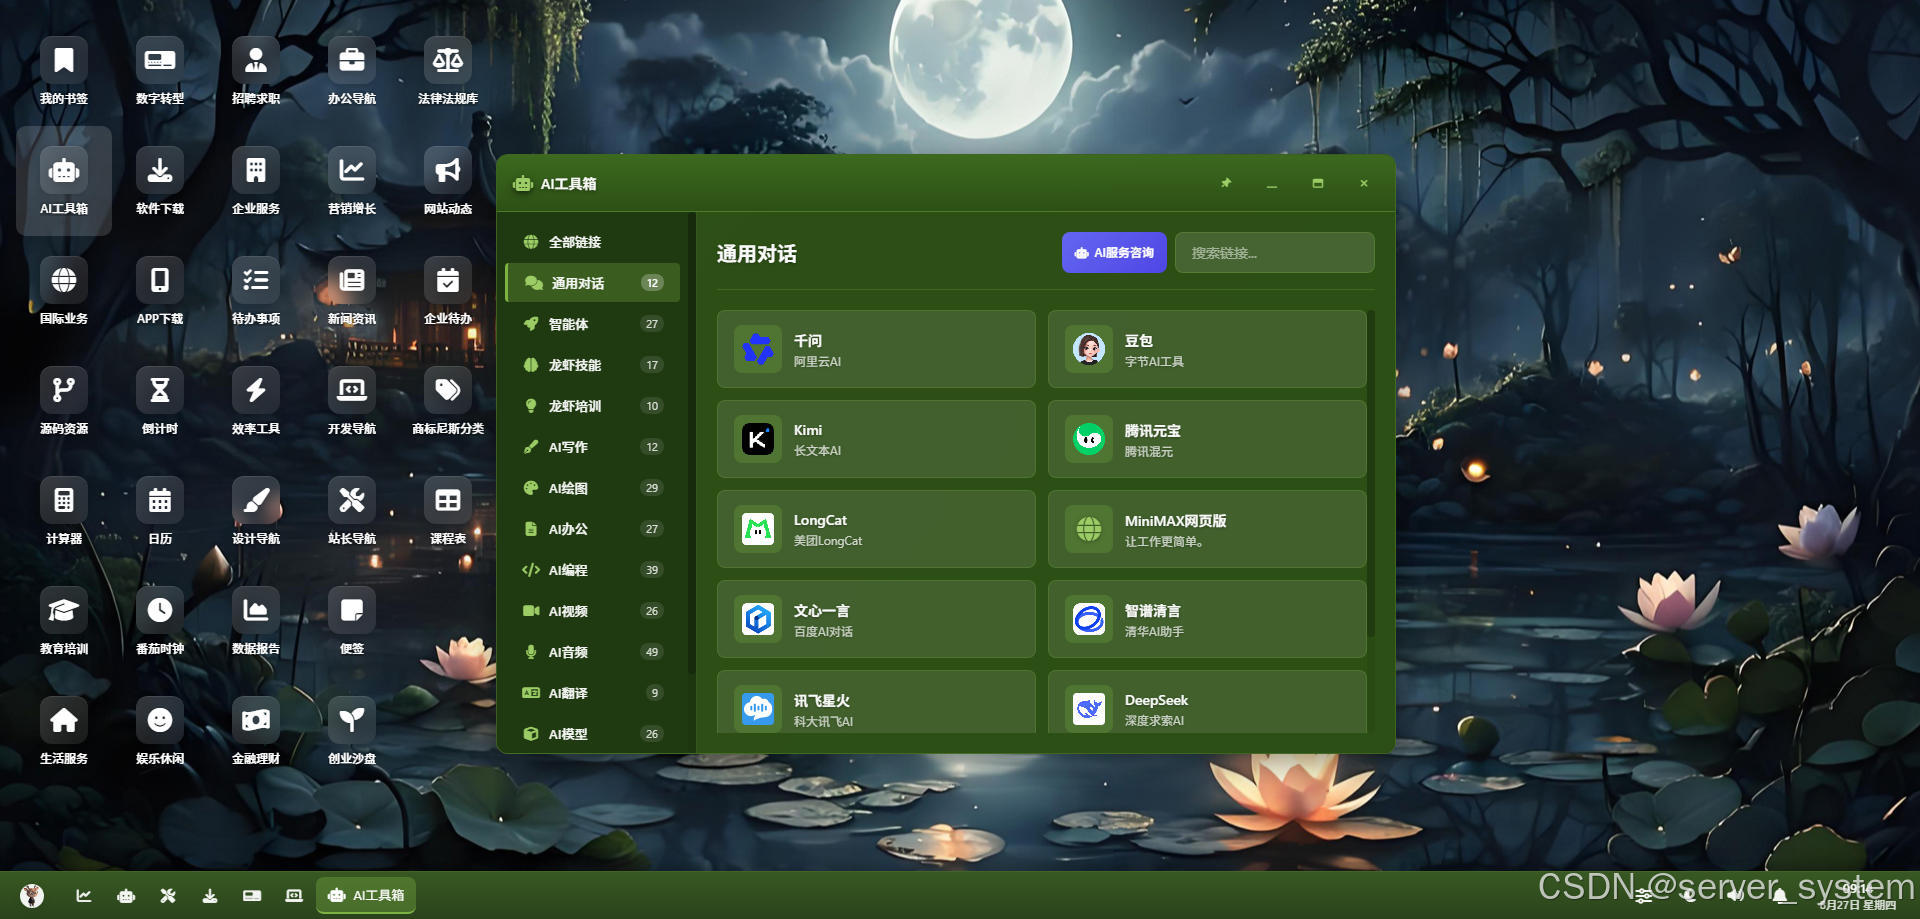1920x919 pixels.
Task: Launch the LongCat 美团 card
Action: 876,529
